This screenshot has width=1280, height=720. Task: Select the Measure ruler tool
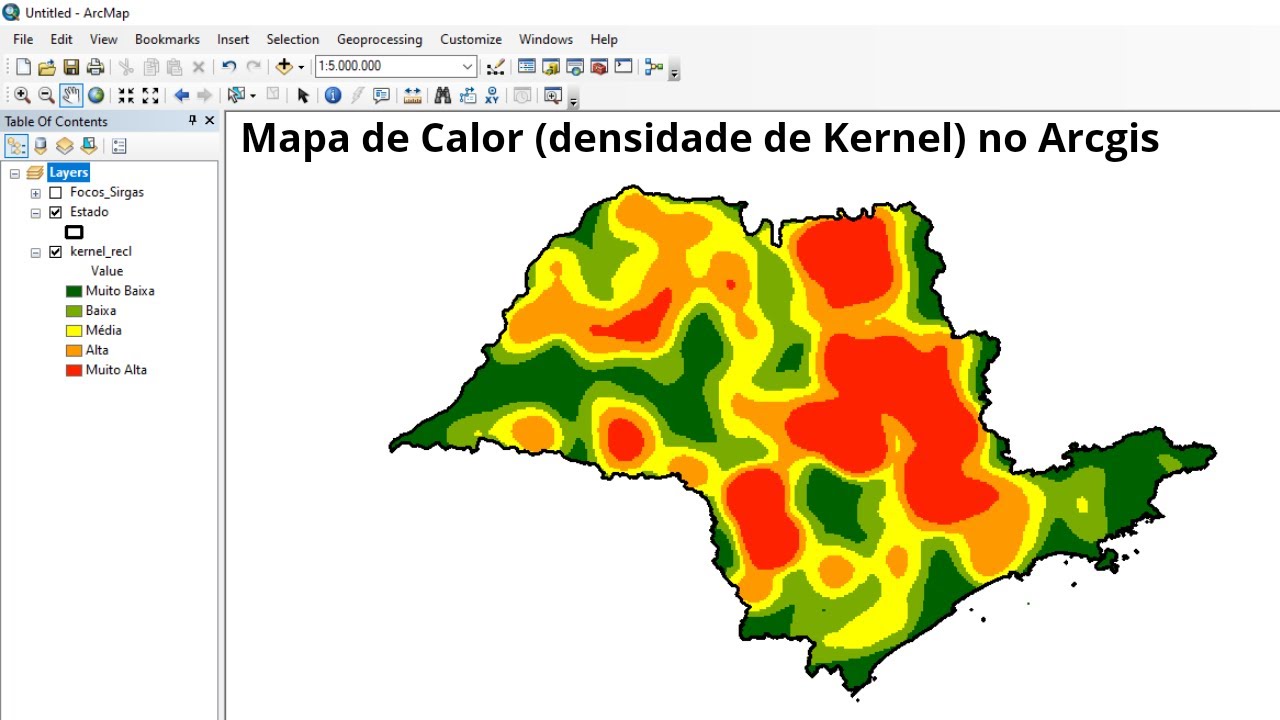(x=412, y=95)
